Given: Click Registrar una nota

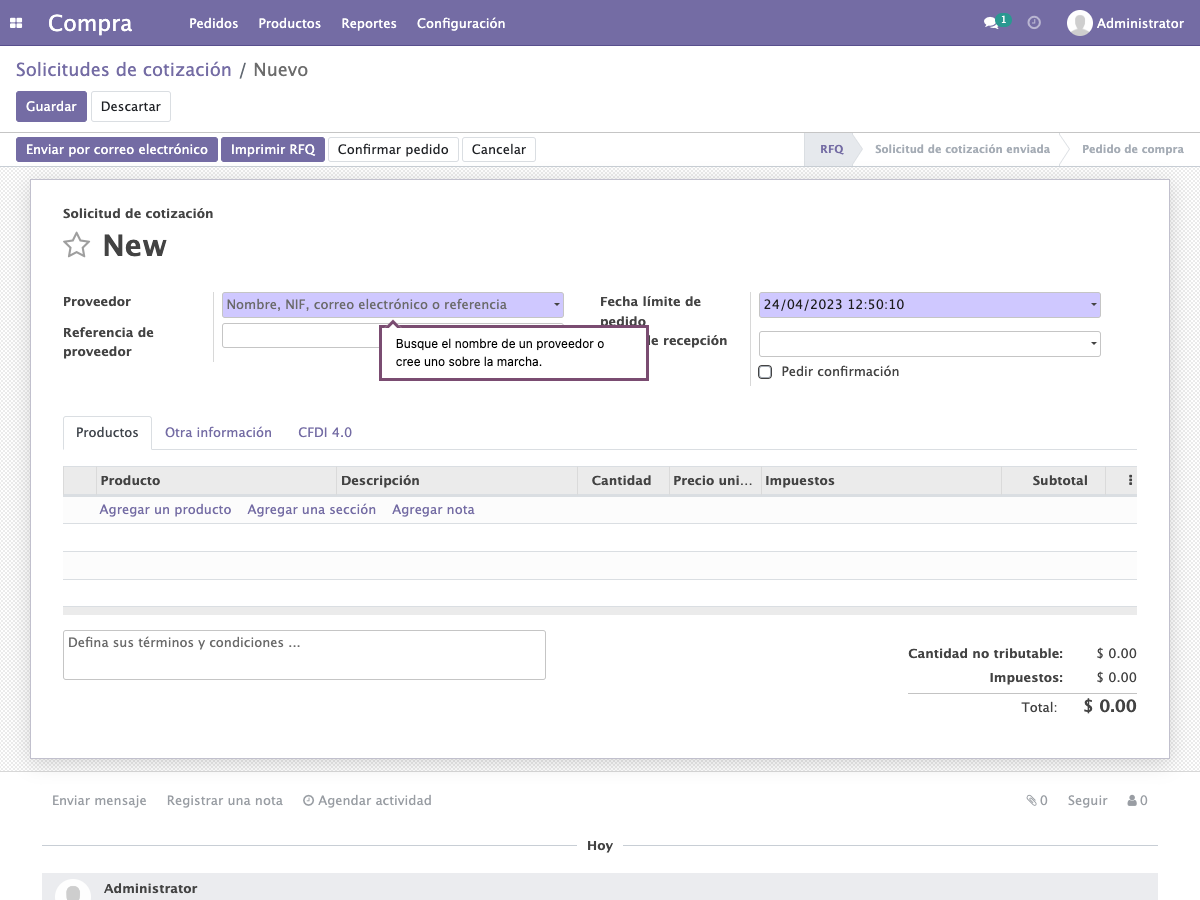Looking at the screenshot, I should (225, 800).
